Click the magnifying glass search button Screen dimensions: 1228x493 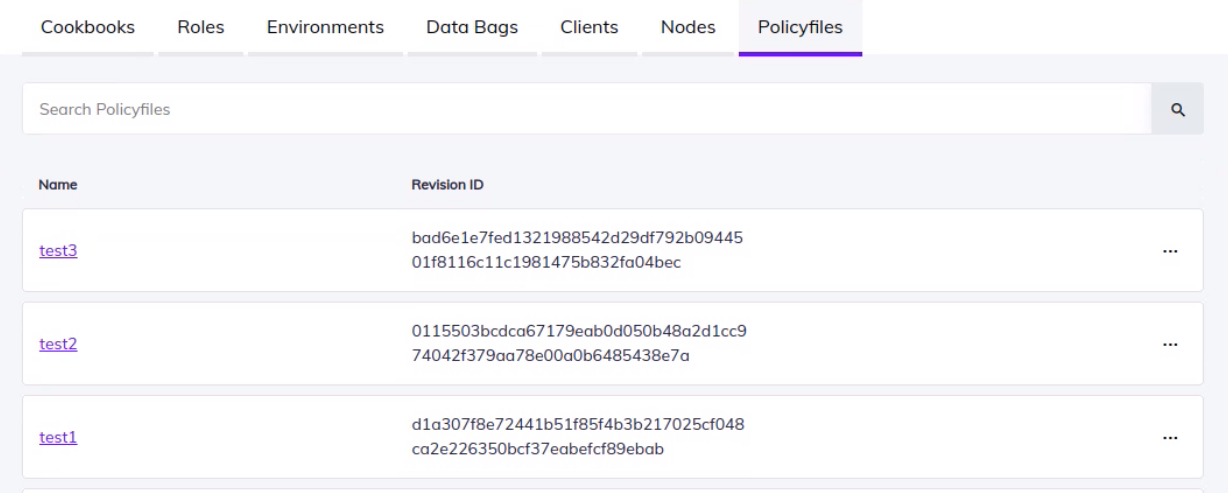1177,109
